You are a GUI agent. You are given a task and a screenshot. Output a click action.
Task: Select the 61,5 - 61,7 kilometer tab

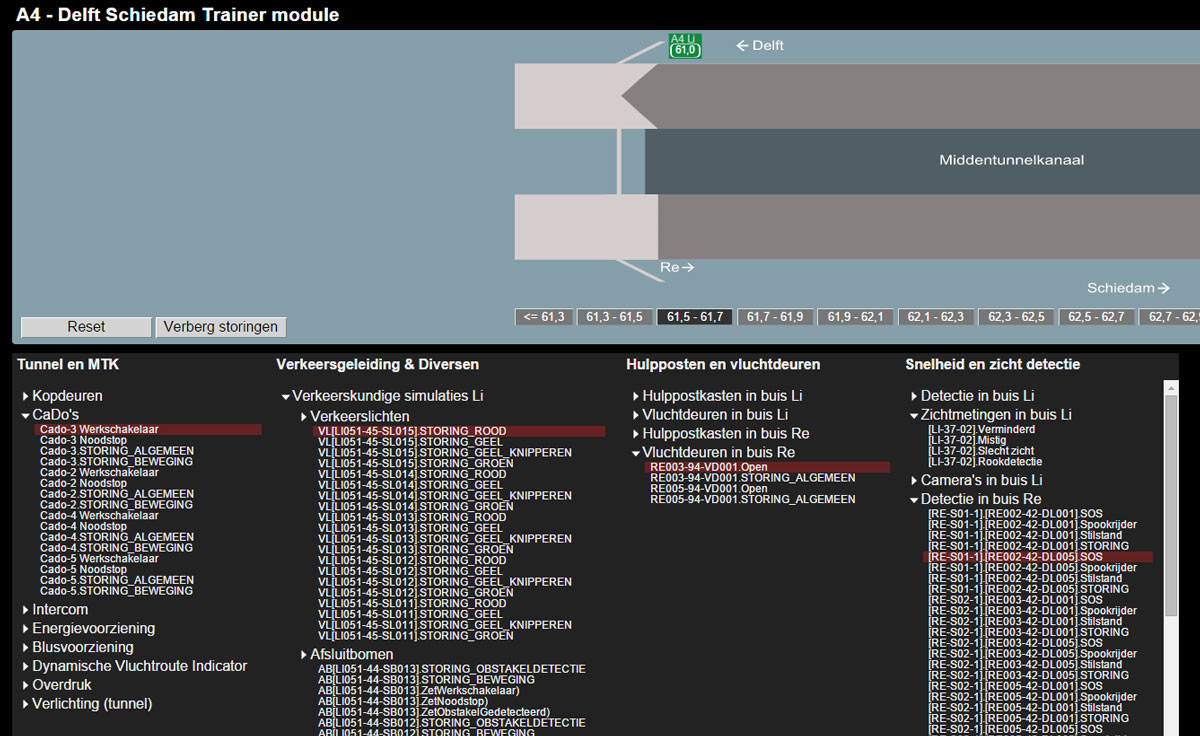coord(695,317)
